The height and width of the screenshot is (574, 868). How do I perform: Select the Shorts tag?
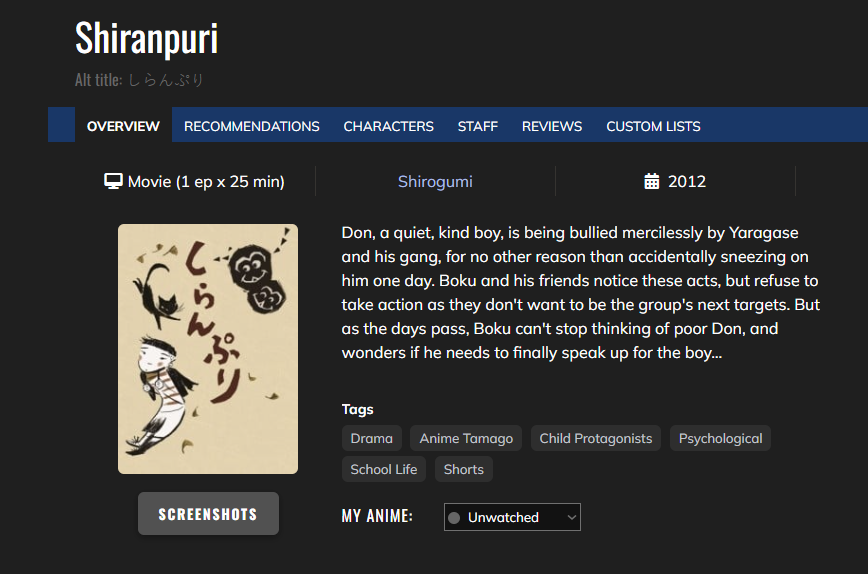[463, 469]
